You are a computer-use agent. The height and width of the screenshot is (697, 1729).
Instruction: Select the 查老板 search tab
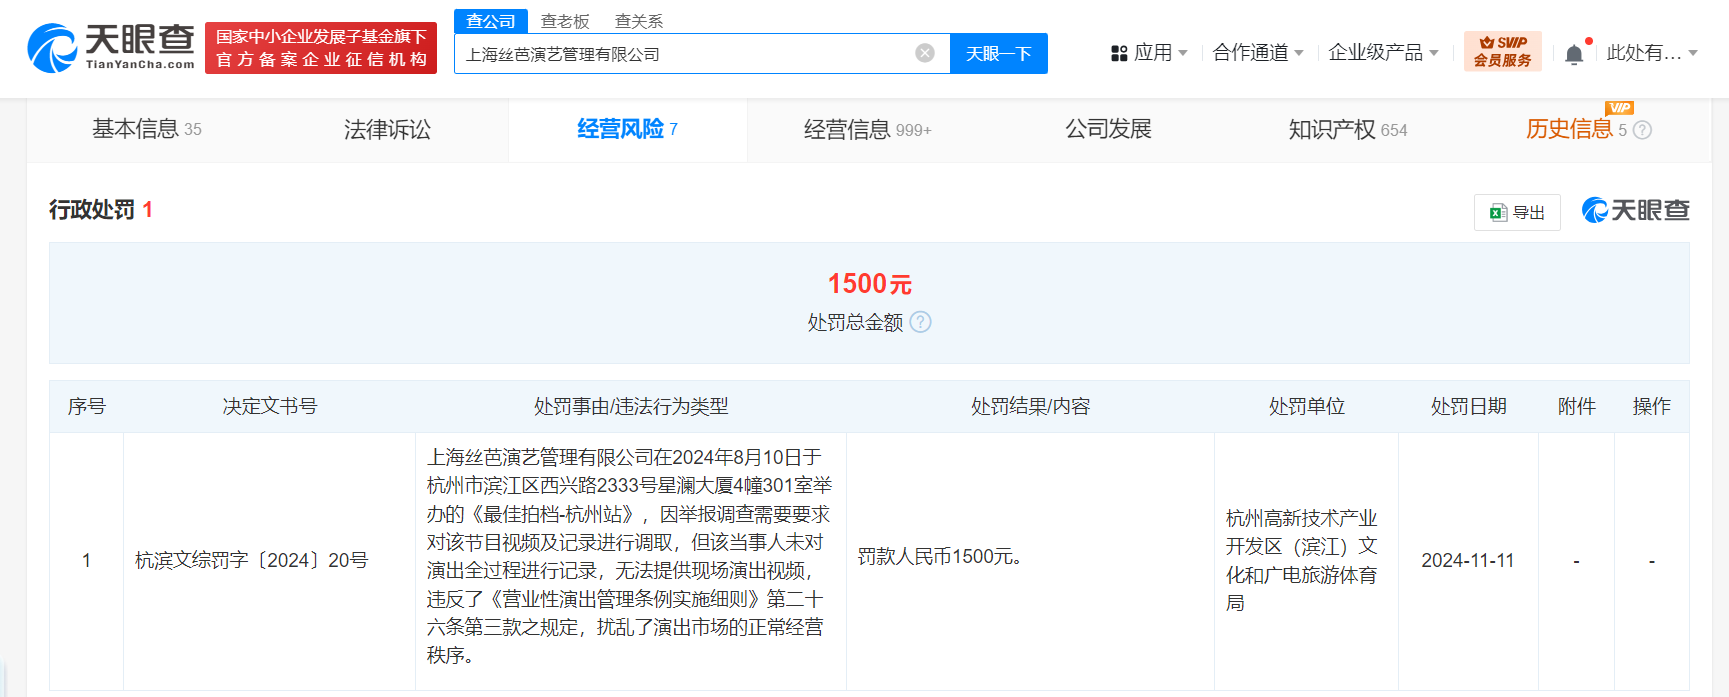(x=565, y=21)
